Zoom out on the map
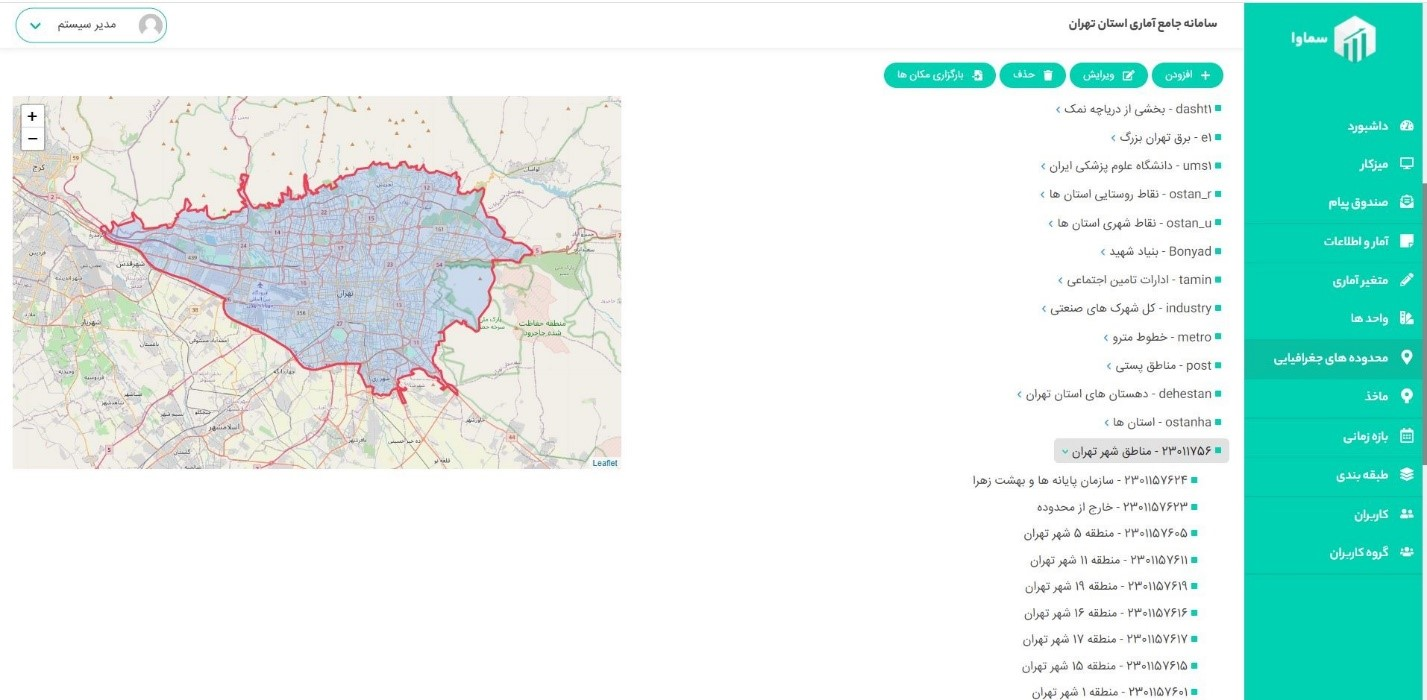 (x=32, y=138)
